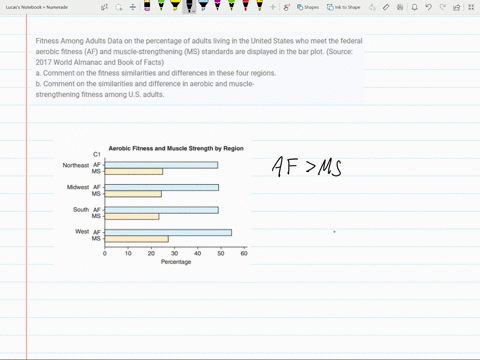The image size is (480, 360).
Task: Click the question text part a
Action: [156, 73]
